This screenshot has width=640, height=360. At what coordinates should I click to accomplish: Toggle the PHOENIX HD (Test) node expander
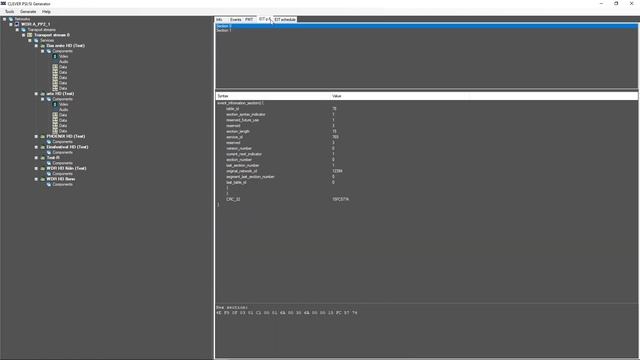point(36,136)
